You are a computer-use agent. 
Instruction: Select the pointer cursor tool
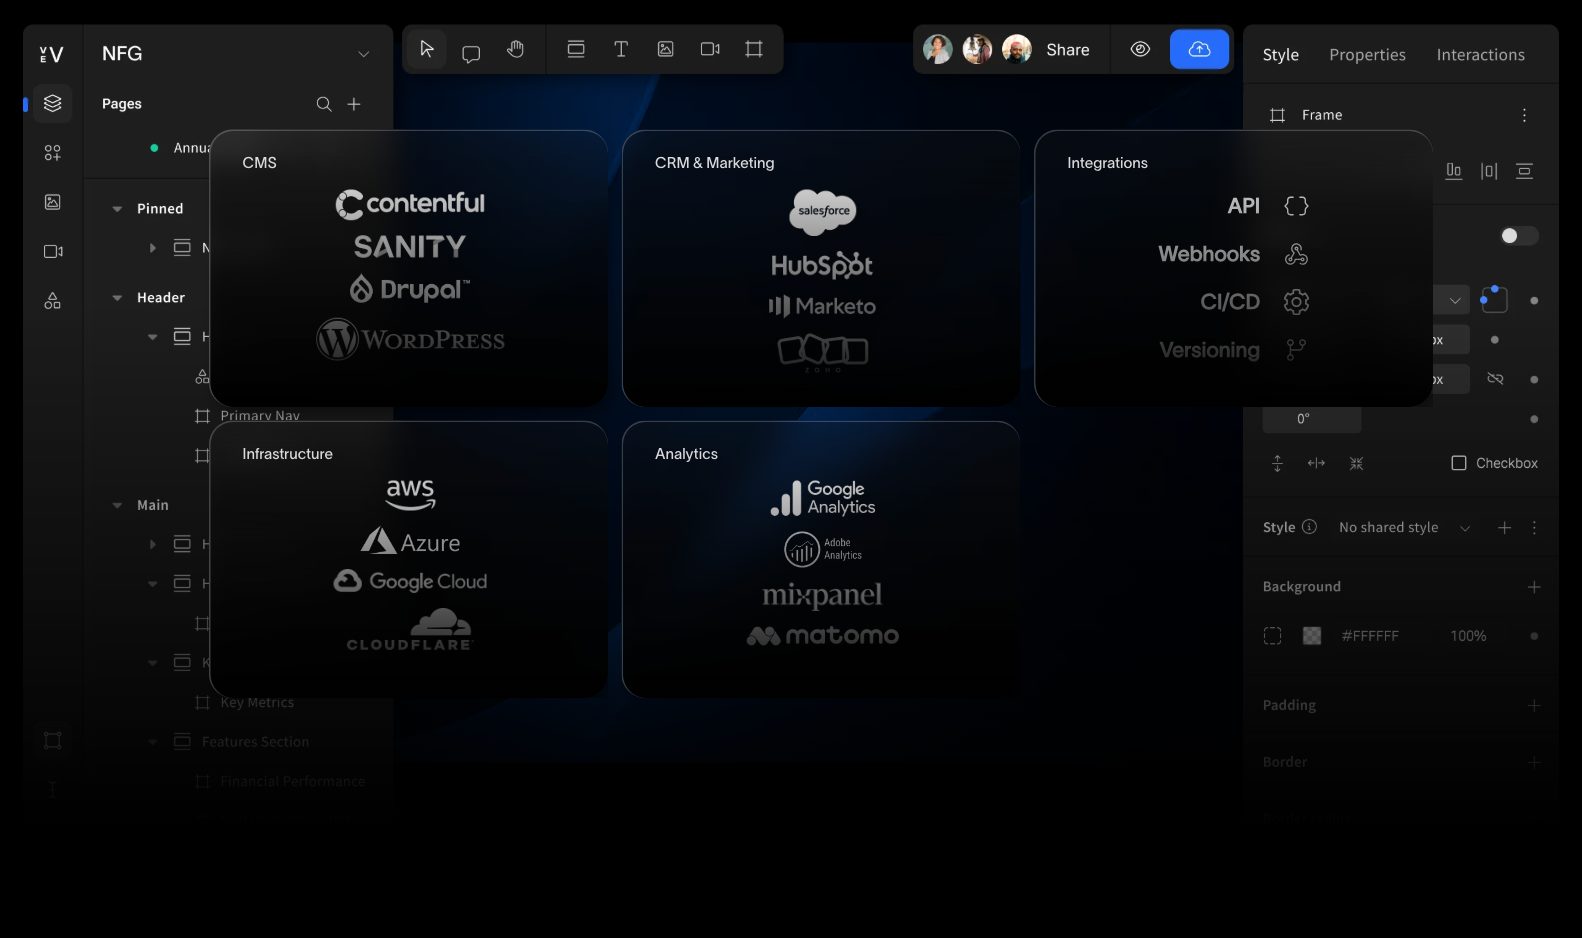(x=427, y=49)
